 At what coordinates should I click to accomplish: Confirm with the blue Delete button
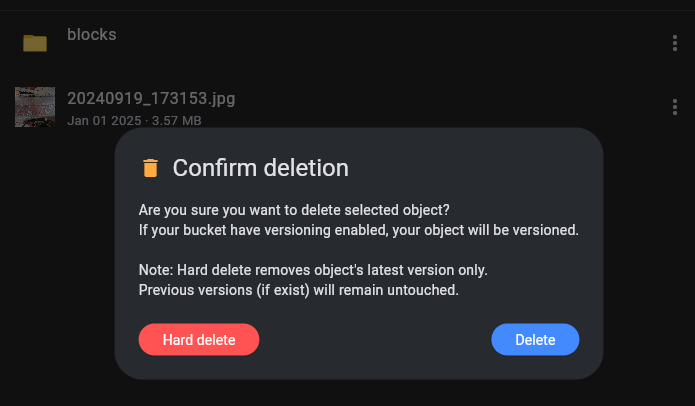535,340
